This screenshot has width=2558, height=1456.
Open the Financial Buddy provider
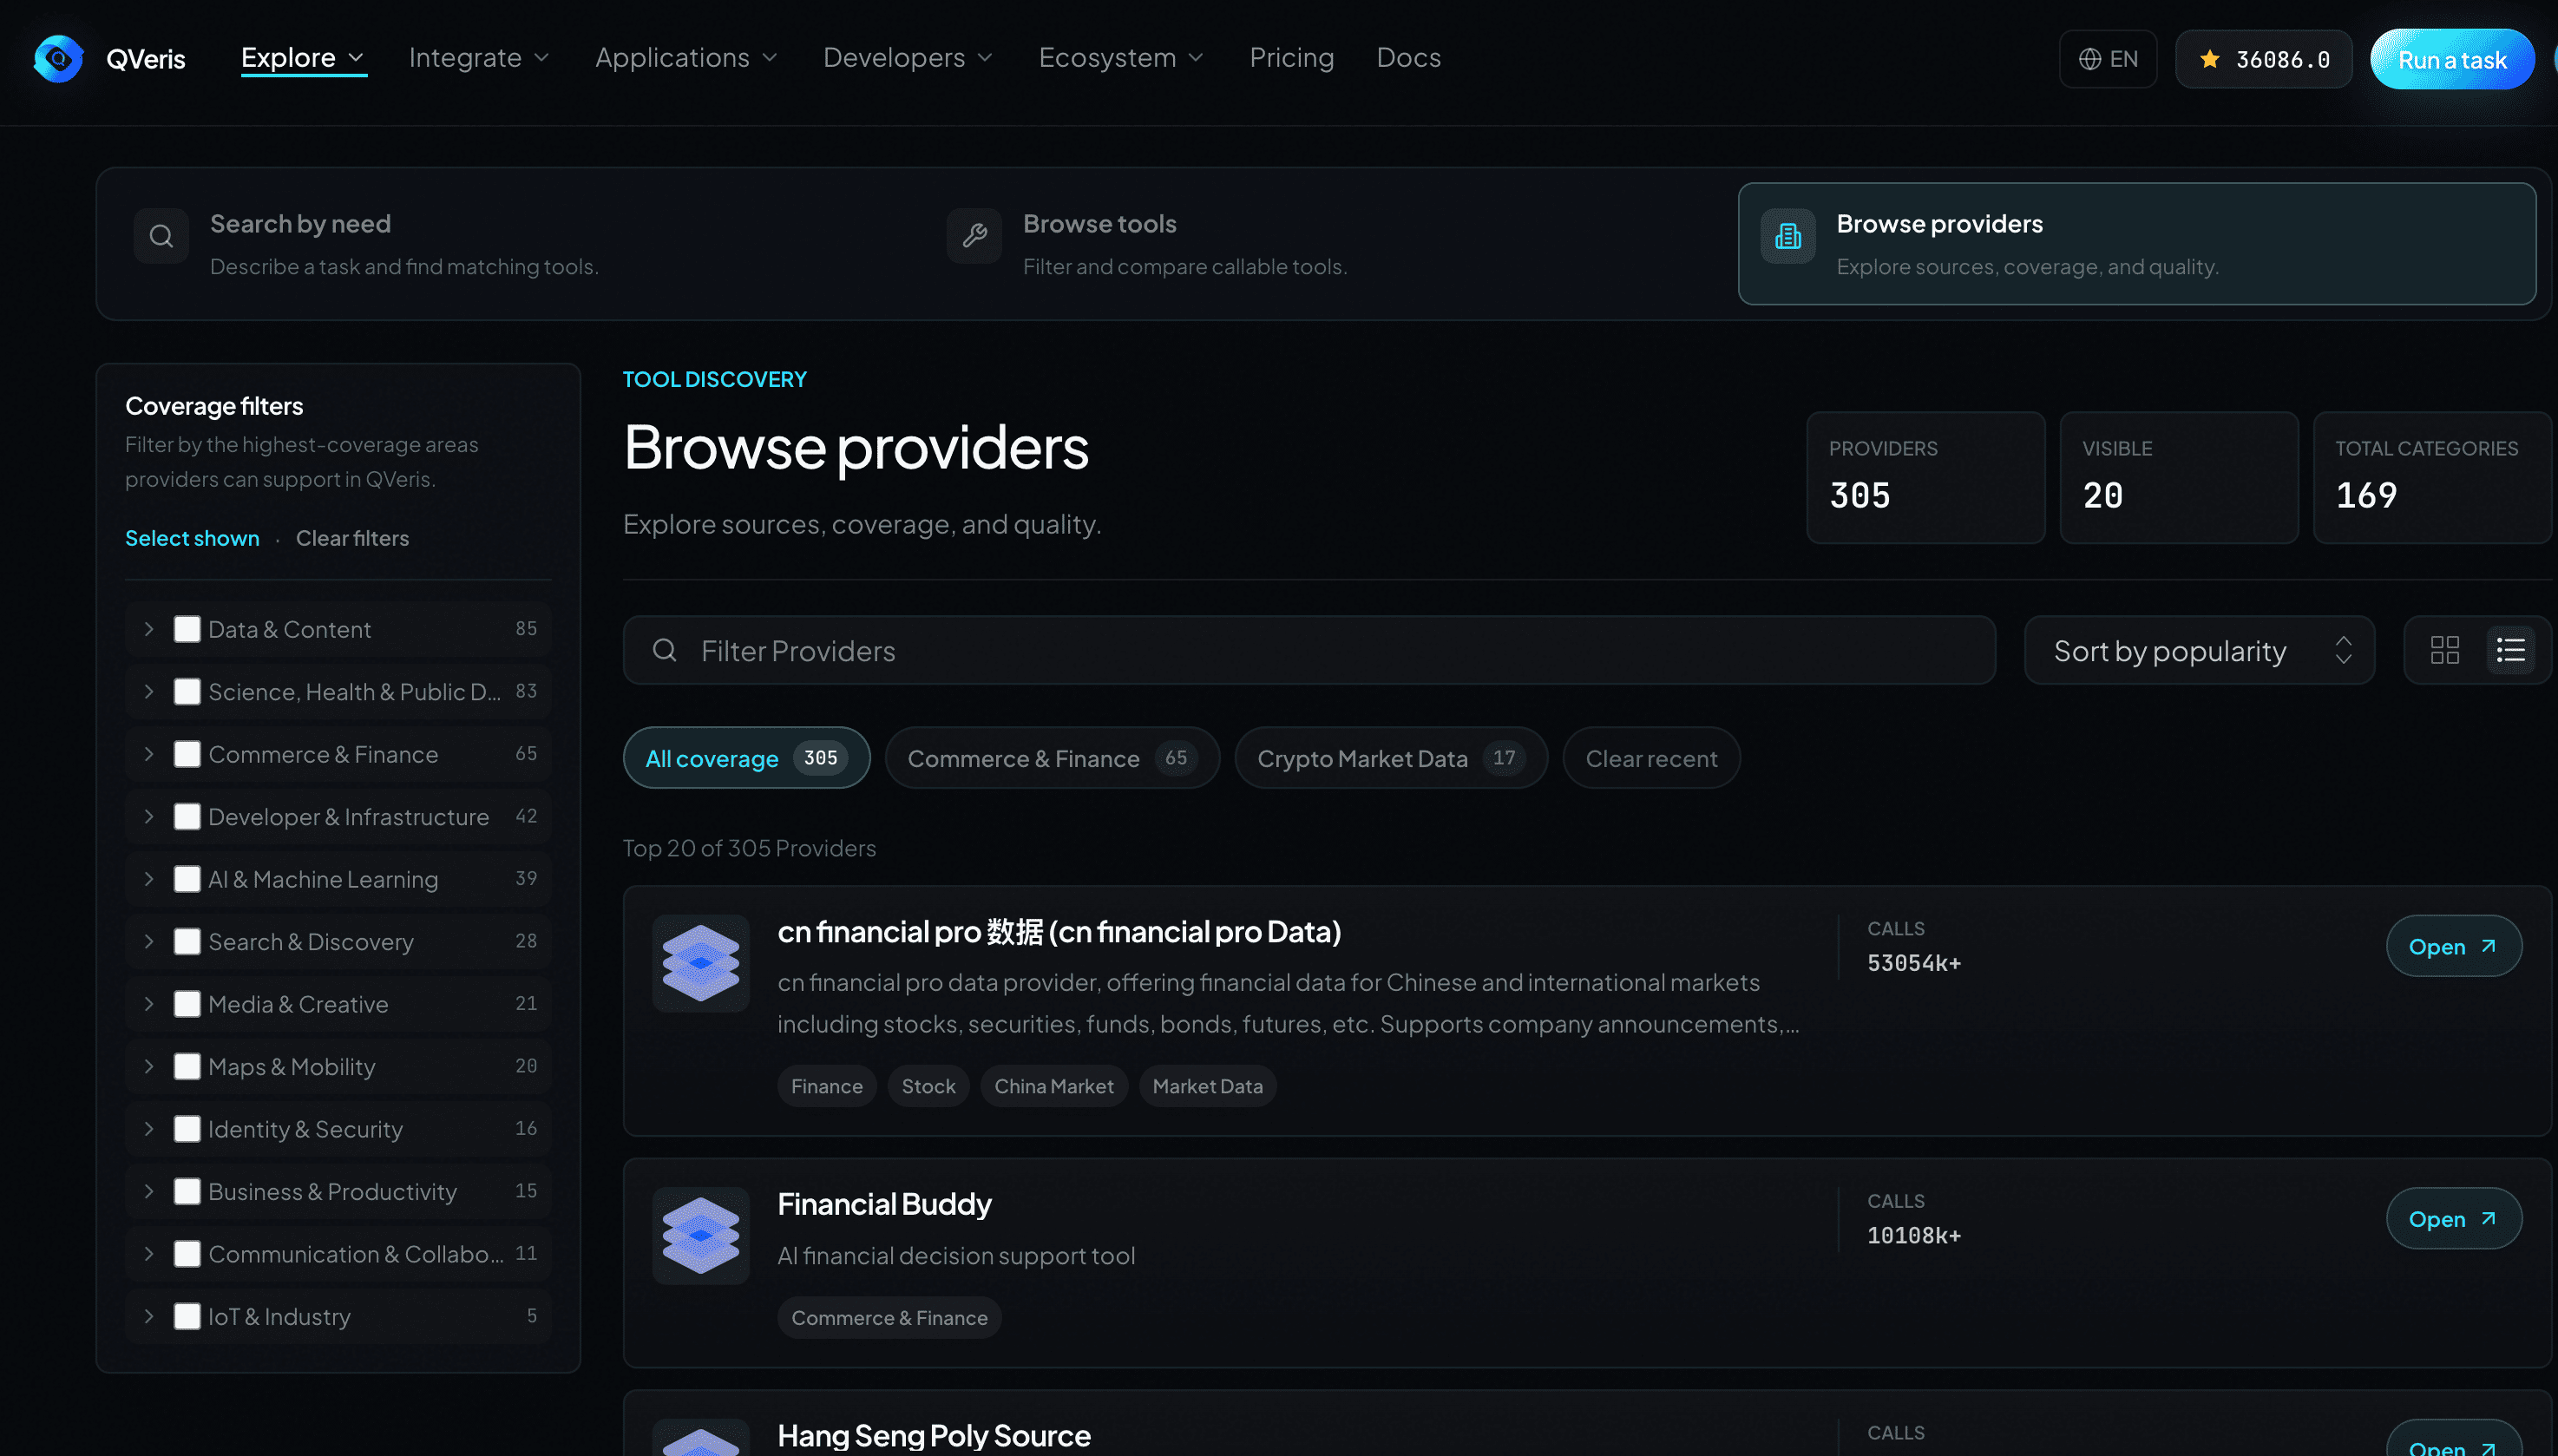2453,1218
